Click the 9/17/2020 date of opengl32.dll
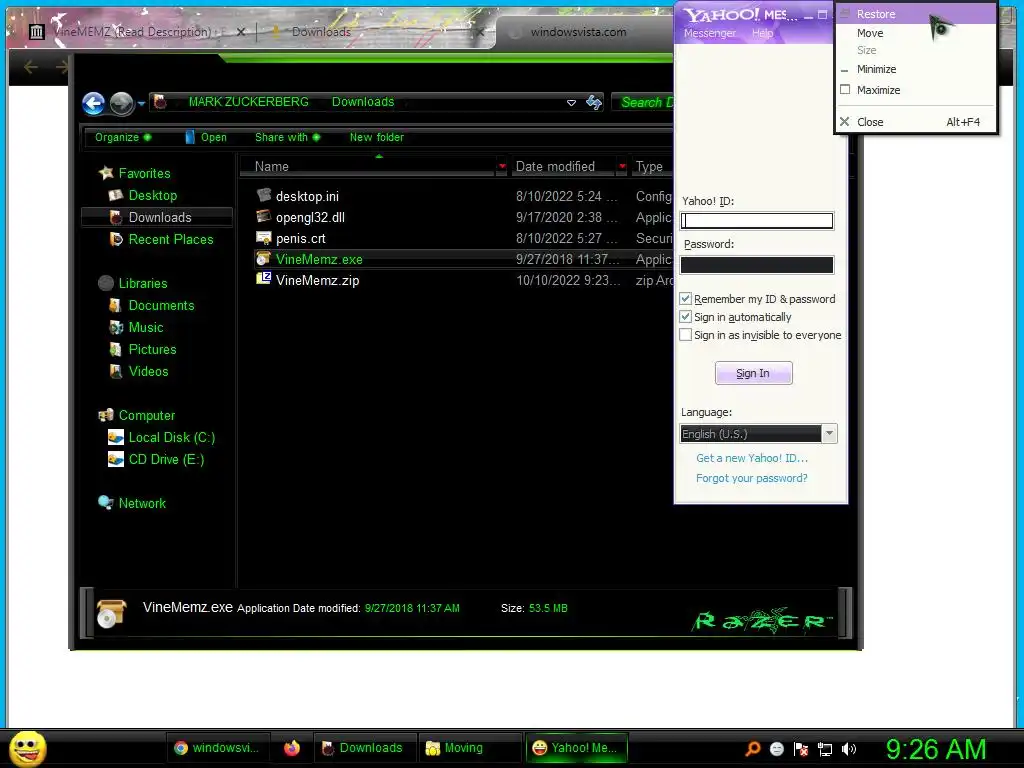 point(566,217)
